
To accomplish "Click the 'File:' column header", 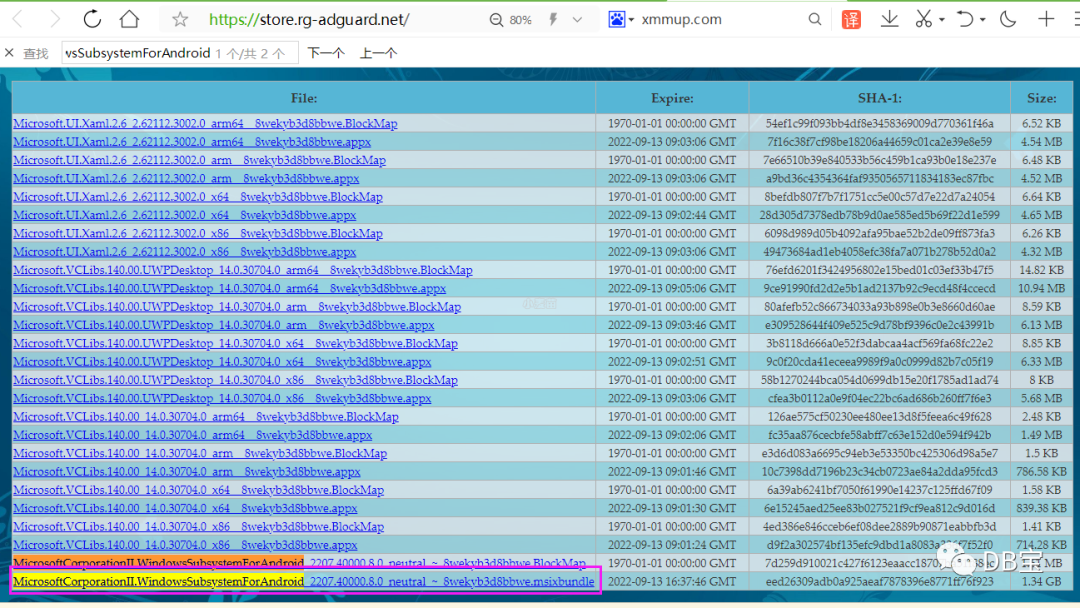I will point(304,98).
